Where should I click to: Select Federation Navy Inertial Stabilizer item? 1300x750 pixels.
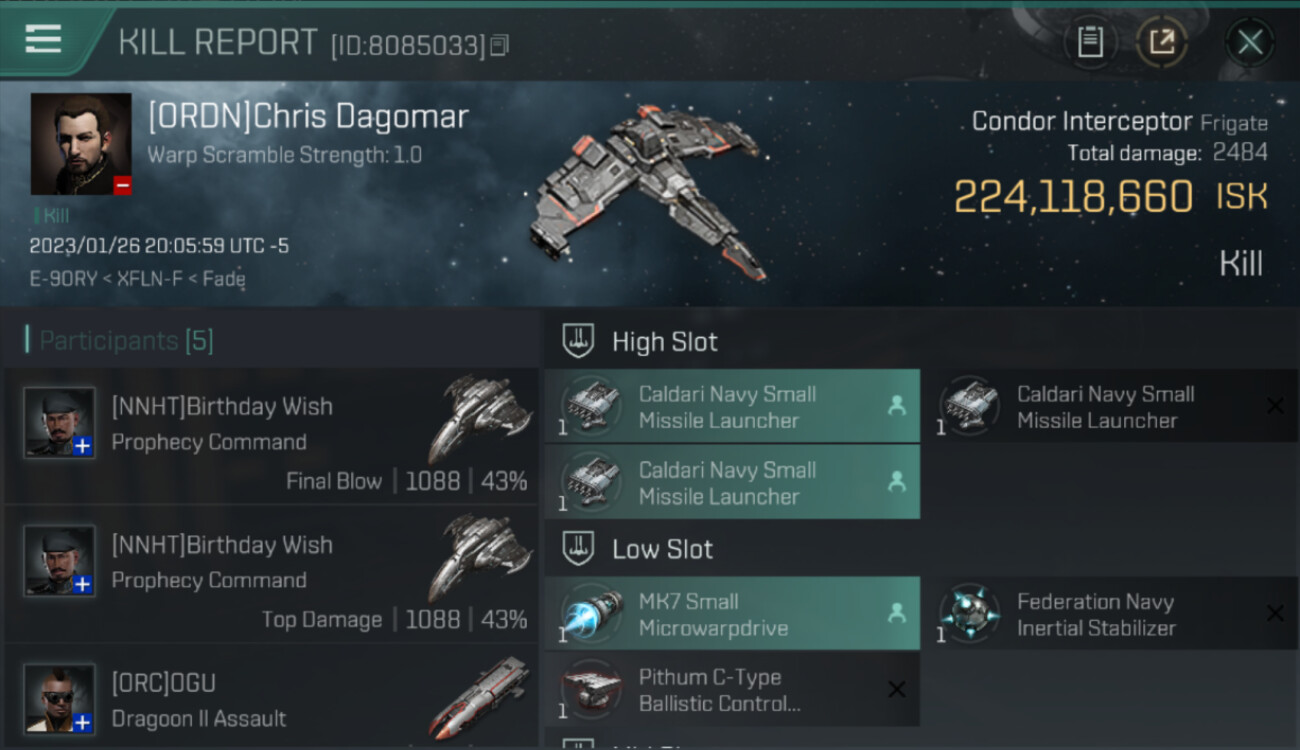1110,614
